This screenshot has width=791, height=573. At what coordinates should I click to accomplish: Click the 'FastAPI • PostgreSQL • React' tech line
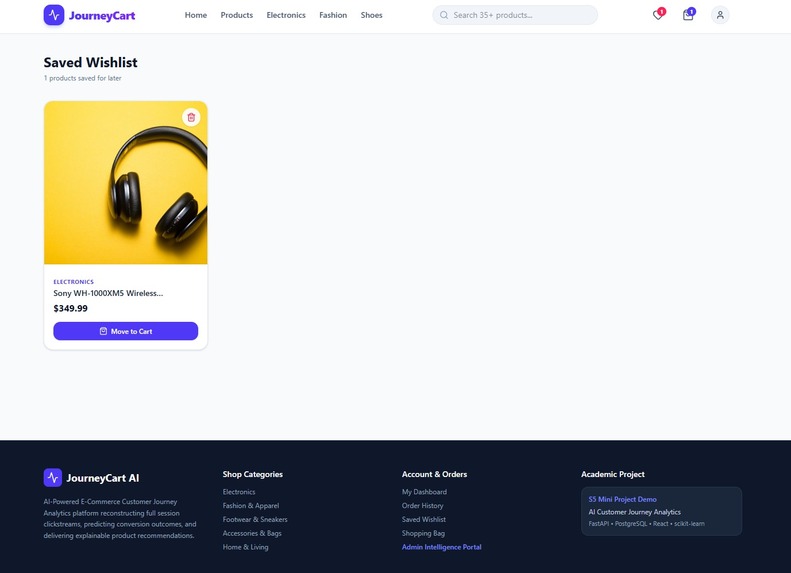646,524
